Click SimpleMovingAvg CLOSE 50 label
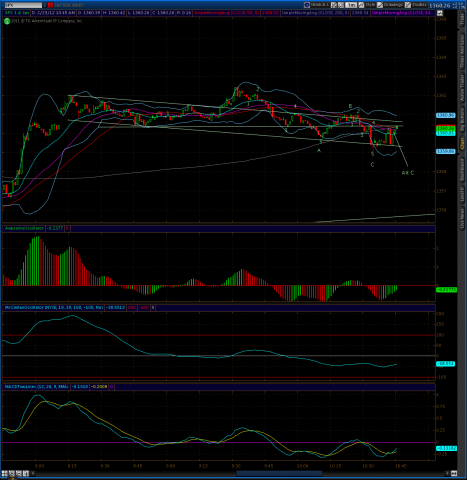 pyautogui.click(x=227, y=13)
